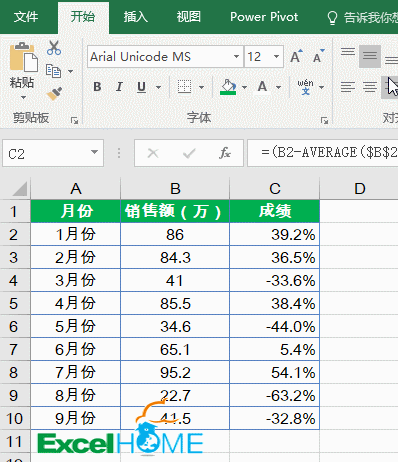Open the underline style dropdown arrow

click(x=158, y=87)
